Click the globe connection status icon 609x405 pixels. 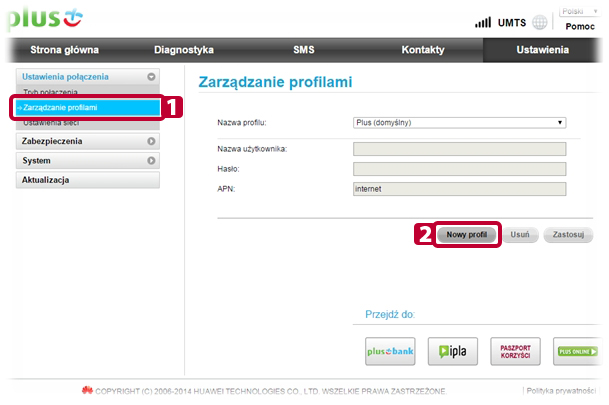(x=539, y=23)
